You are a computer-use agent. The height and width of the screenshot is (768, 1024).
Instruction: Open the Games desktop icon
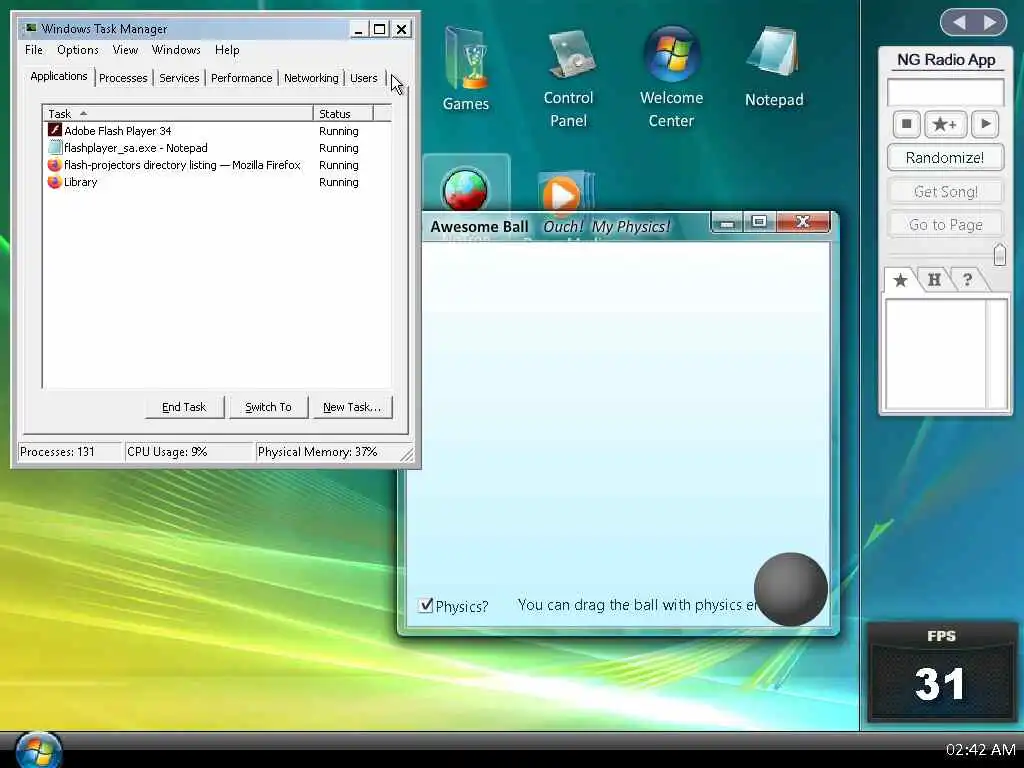click(466, 69)
